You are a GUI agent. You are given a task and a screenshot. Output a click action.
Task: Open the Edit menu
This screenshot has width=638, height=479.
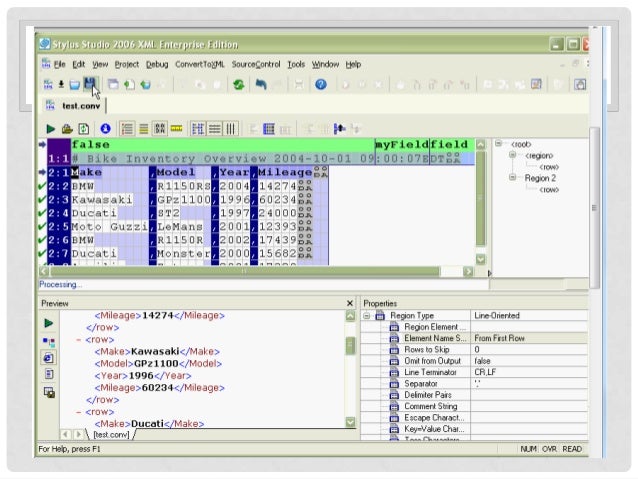click(x=79, y=64)
